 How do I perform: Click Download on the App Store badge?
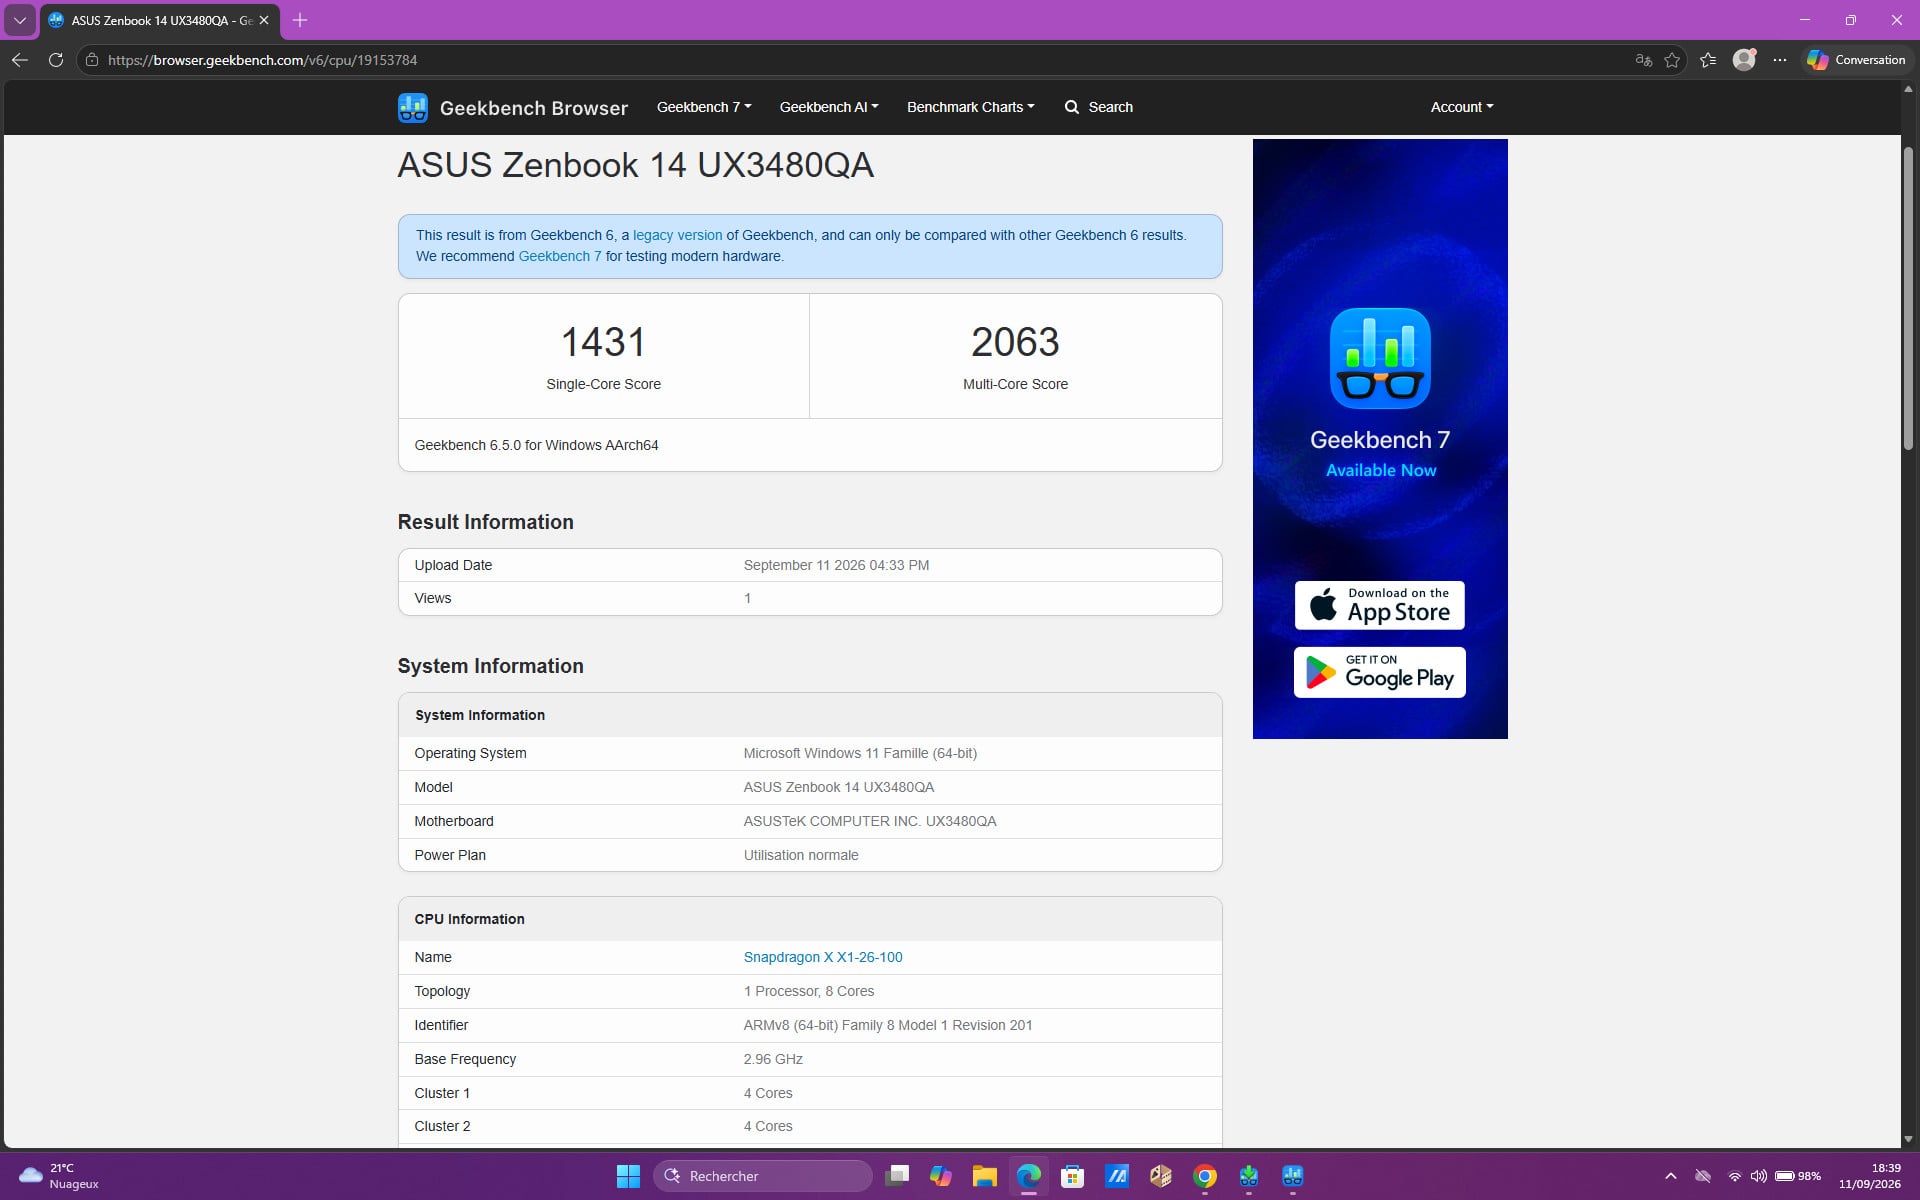pos(1380,605)
